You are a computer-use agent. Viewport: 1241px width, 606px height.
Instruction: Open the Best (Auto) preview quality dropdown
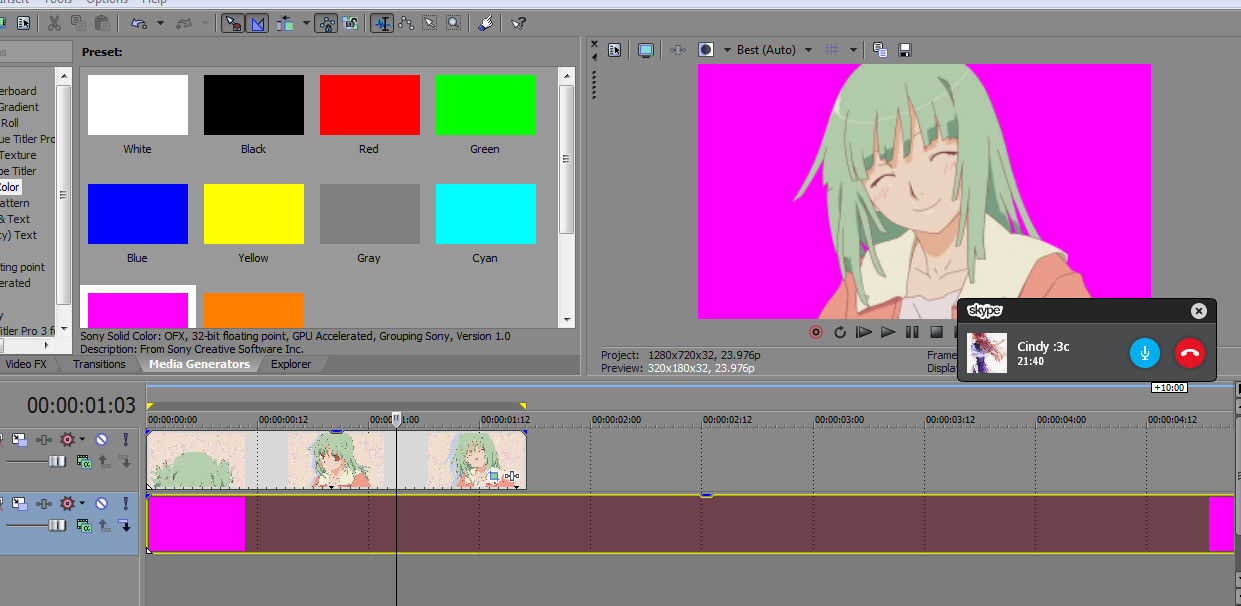pos(774,49)
